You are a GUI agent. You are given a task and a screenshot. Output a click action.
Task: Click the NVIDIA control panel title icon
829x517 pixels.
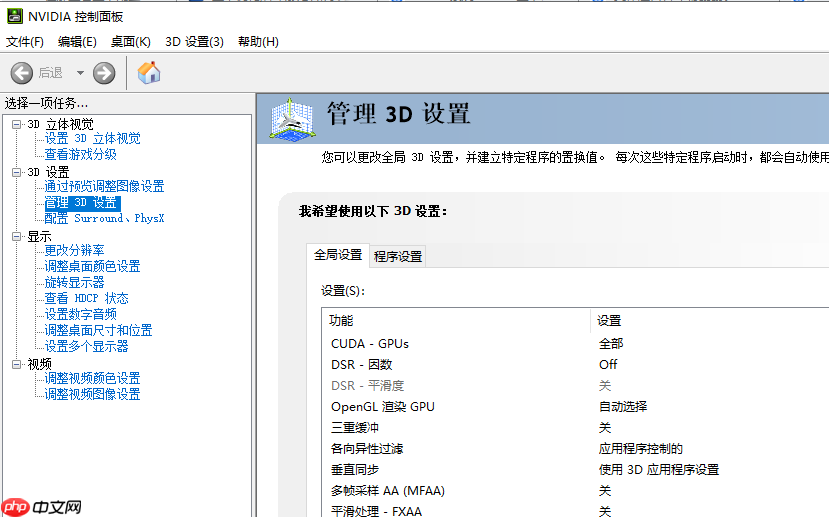[x=15, y=16]
